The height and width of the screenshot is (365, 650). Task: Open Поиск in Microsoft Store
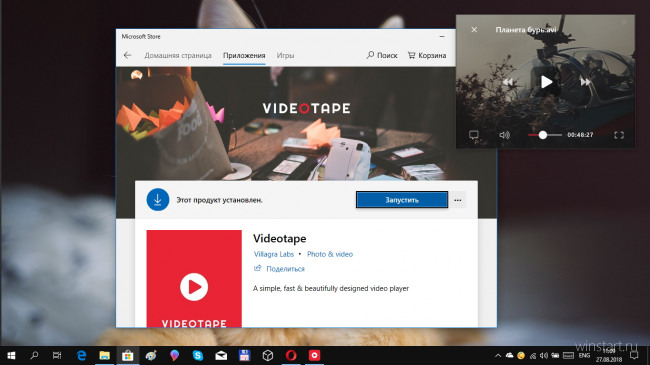pyautogui.click(x=382, y=55)
